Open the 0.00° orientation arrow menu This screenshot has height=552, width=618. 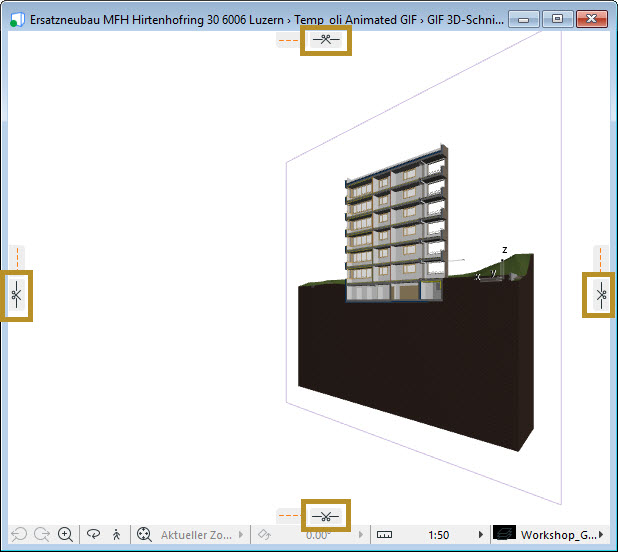360,535
